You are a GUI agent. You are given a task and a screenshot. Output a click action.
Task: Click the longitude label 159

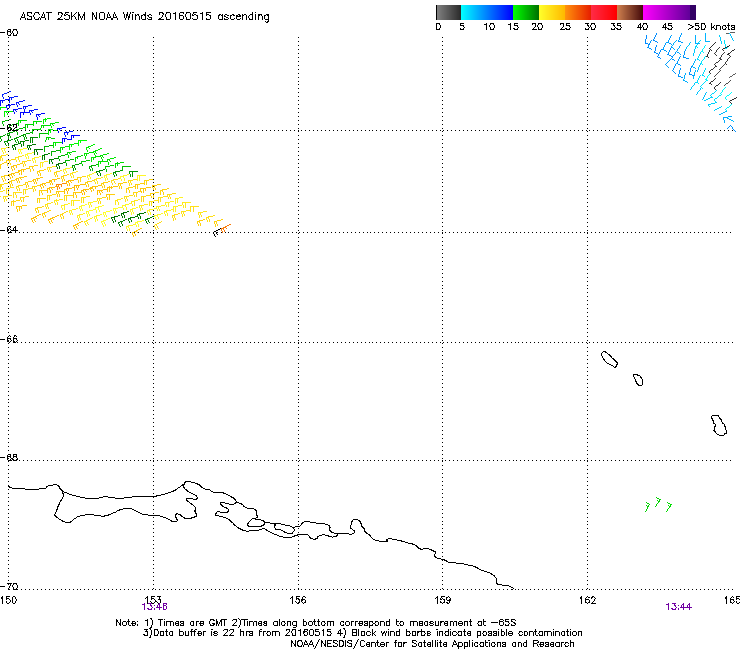pyautogui.click(x=442, y=600)
